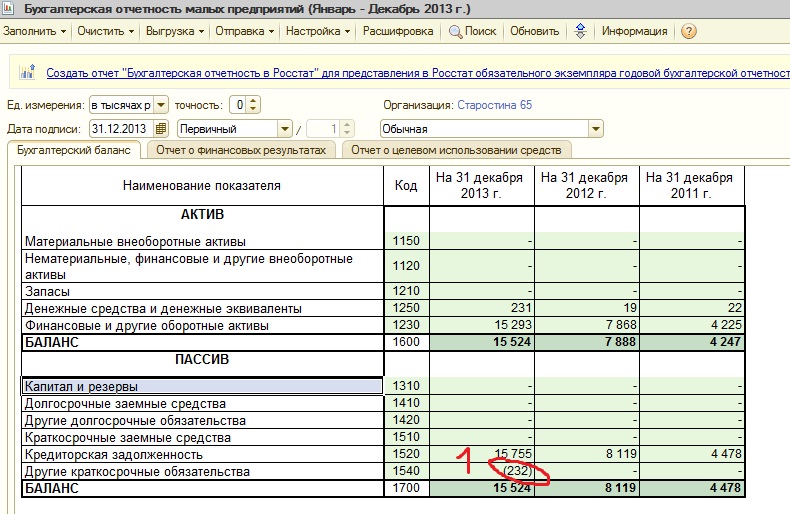Image resolution: width=790 pixels, height=514 pixels.
Task: Expand the Первичный report type dropdown
Action: (x=284, y=128)
